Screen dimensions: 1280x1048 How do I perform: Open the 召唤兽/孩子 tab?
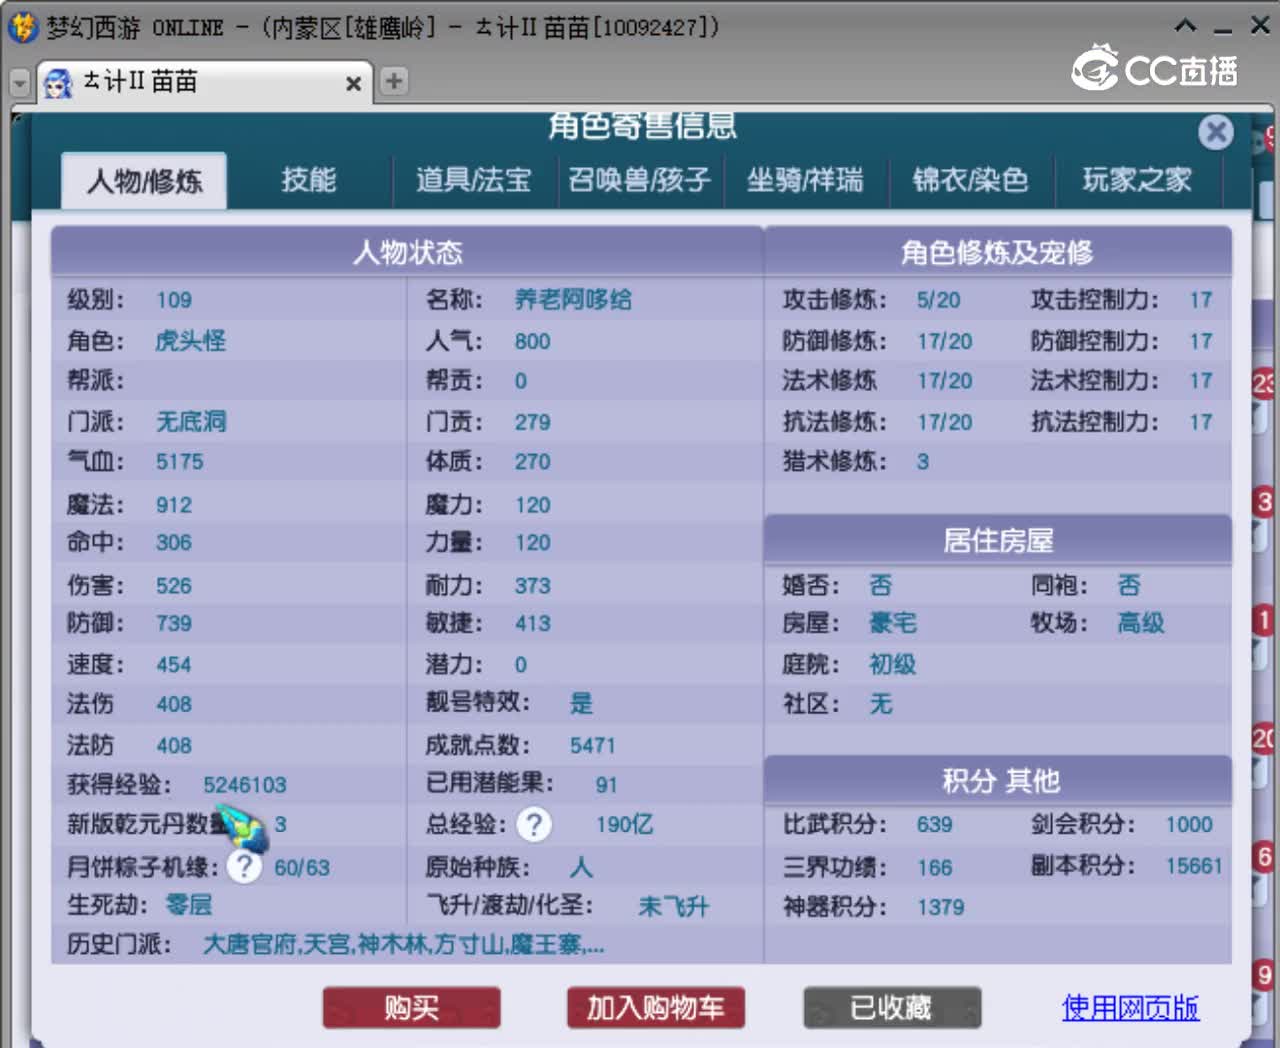point(639,180)
